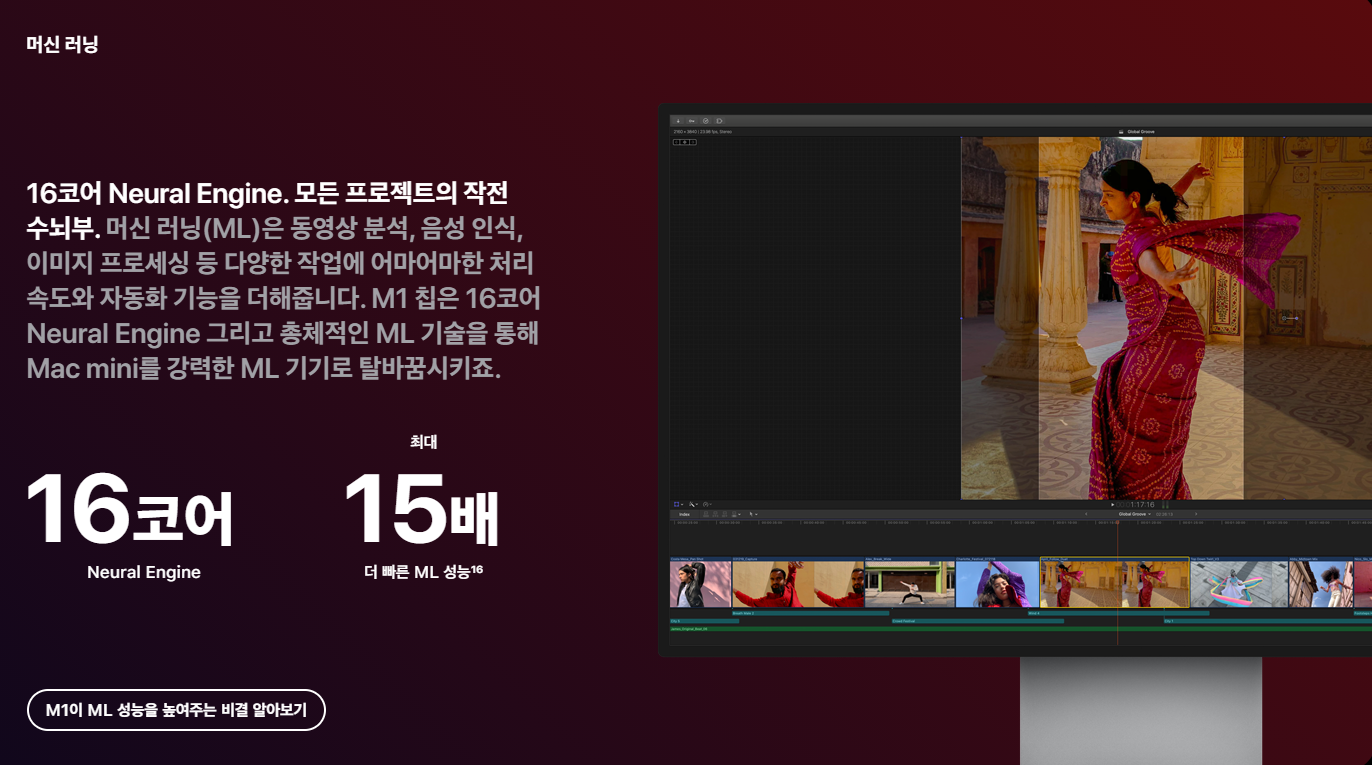Click the Global Groove title above the viewer
The height and width of the screenshot is (765, 1372).
(1140, 132)
